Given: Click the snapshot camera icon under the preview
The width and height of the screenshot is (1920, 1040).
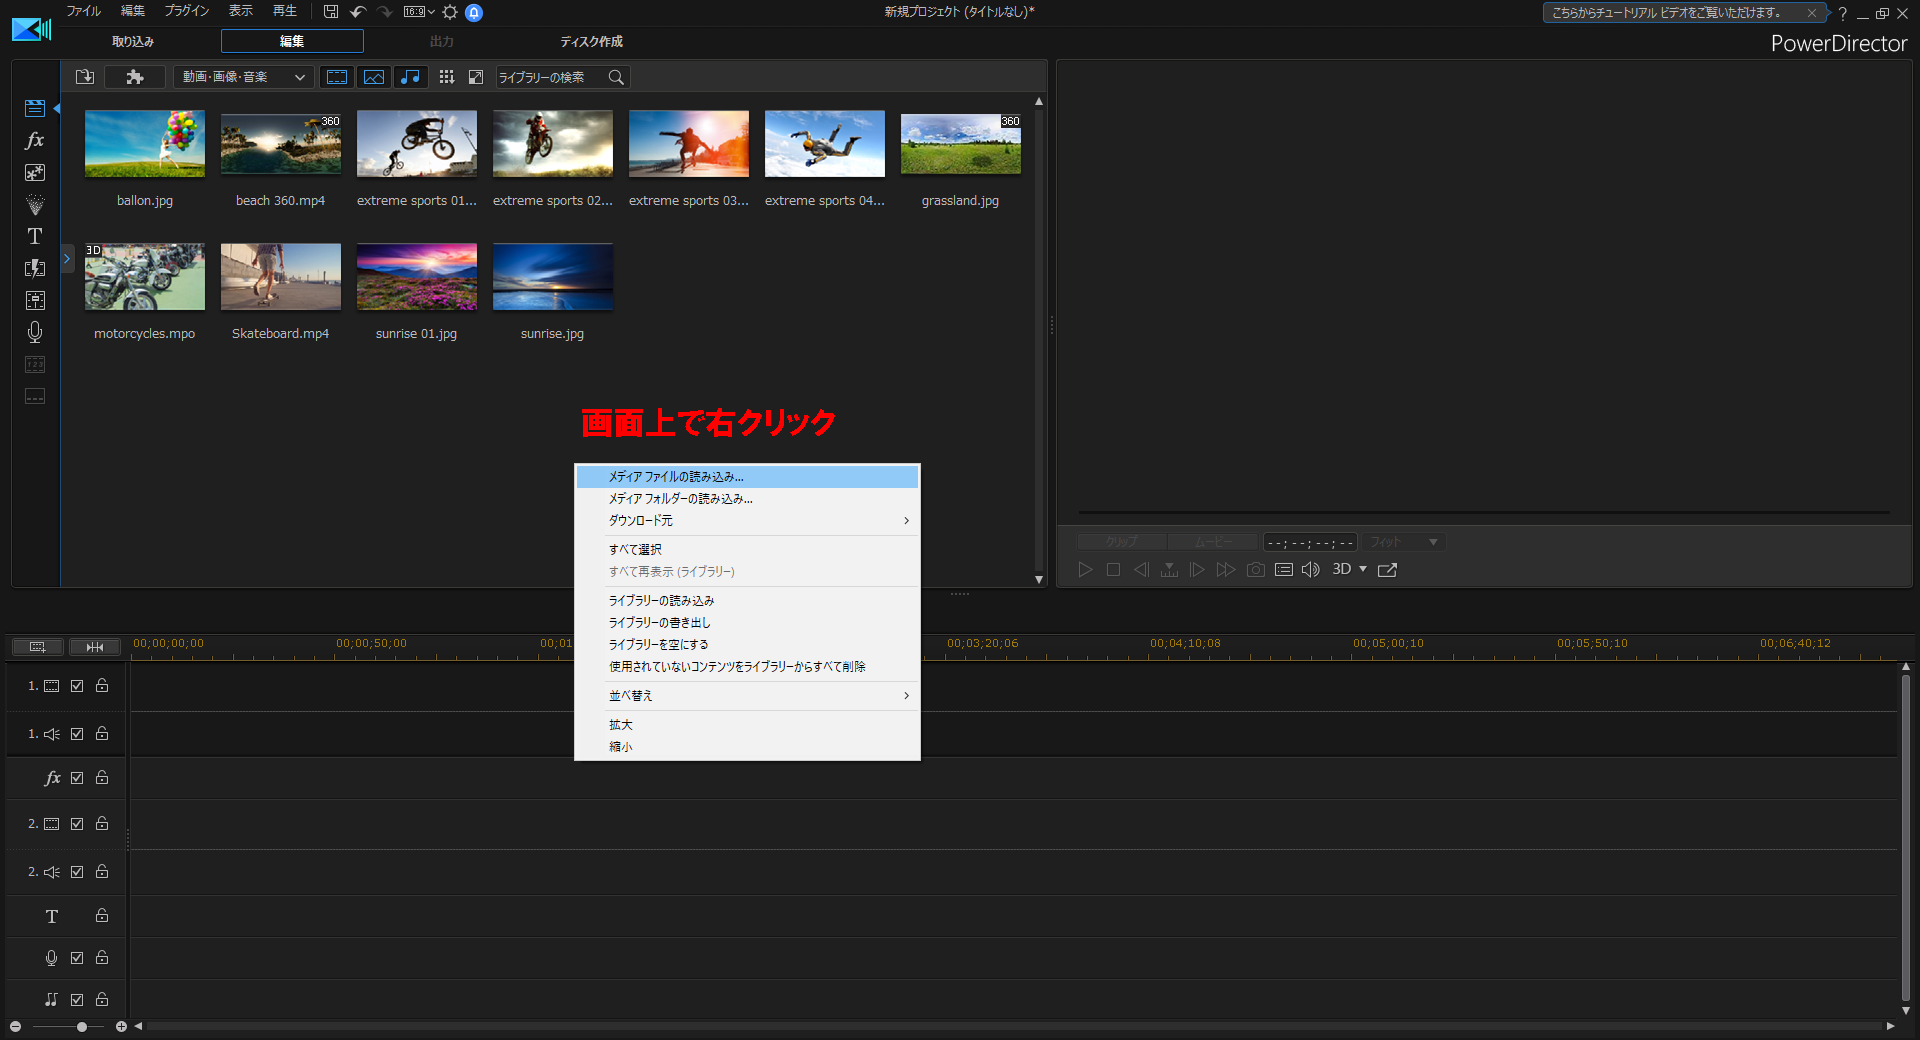Looking at the screenshot, I should (1255, 570).
